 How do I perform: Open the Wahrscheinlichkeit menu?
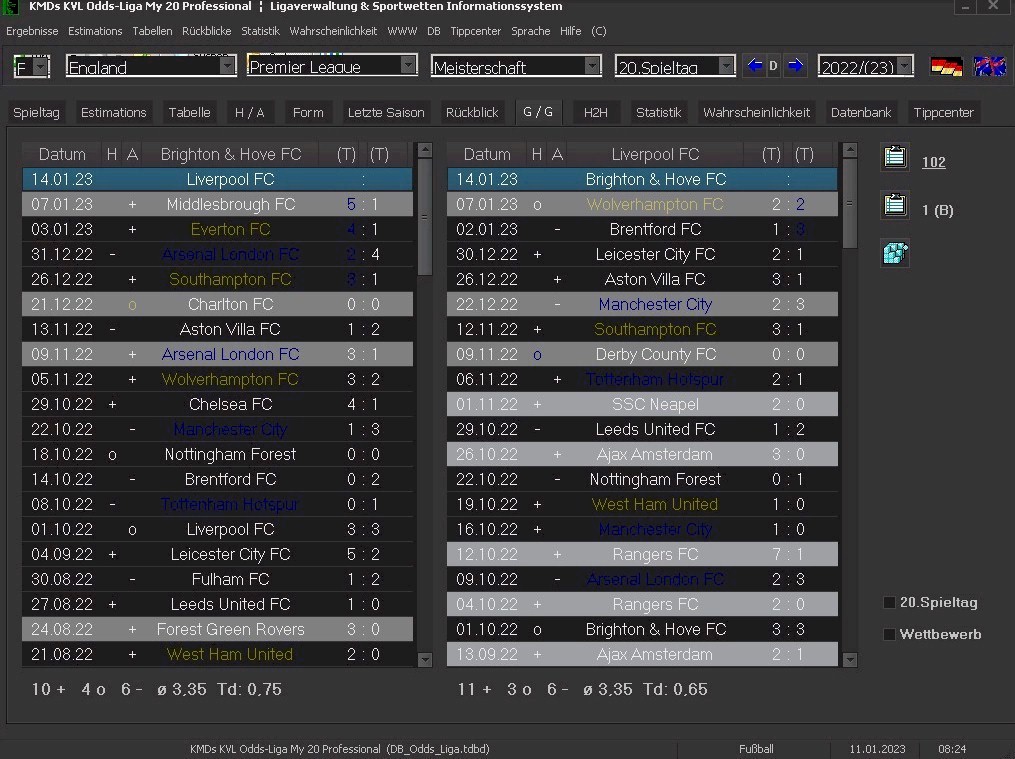(x=333, y=31)
